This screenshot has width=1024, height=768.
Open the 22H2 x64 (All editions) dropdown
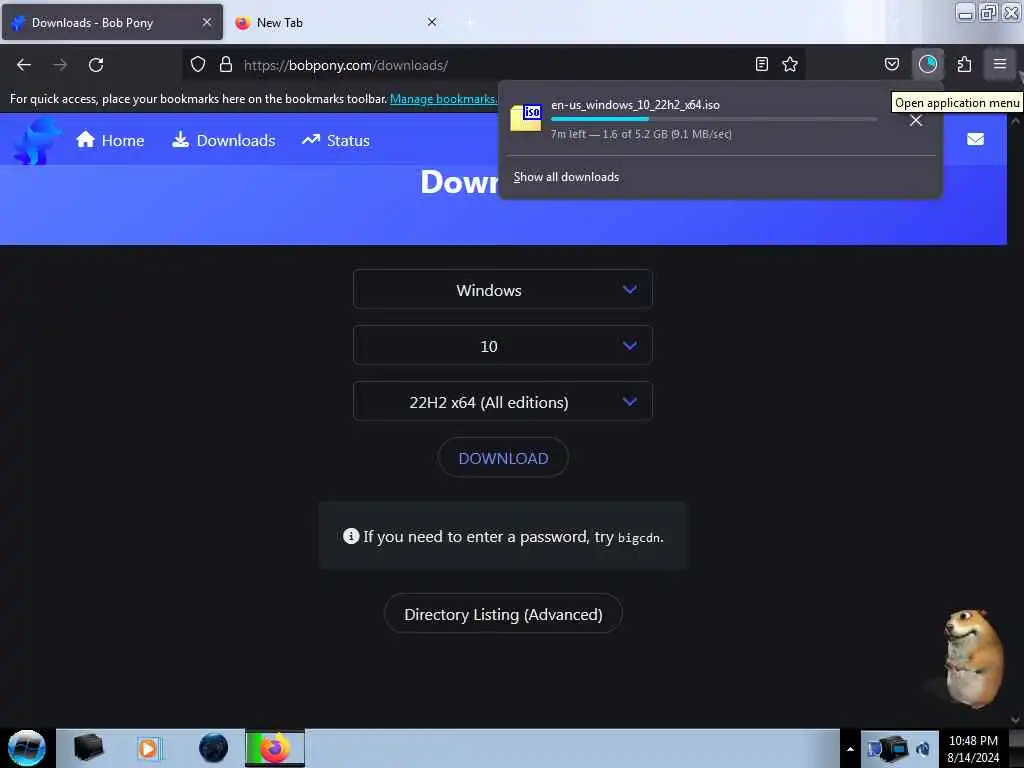502,402
